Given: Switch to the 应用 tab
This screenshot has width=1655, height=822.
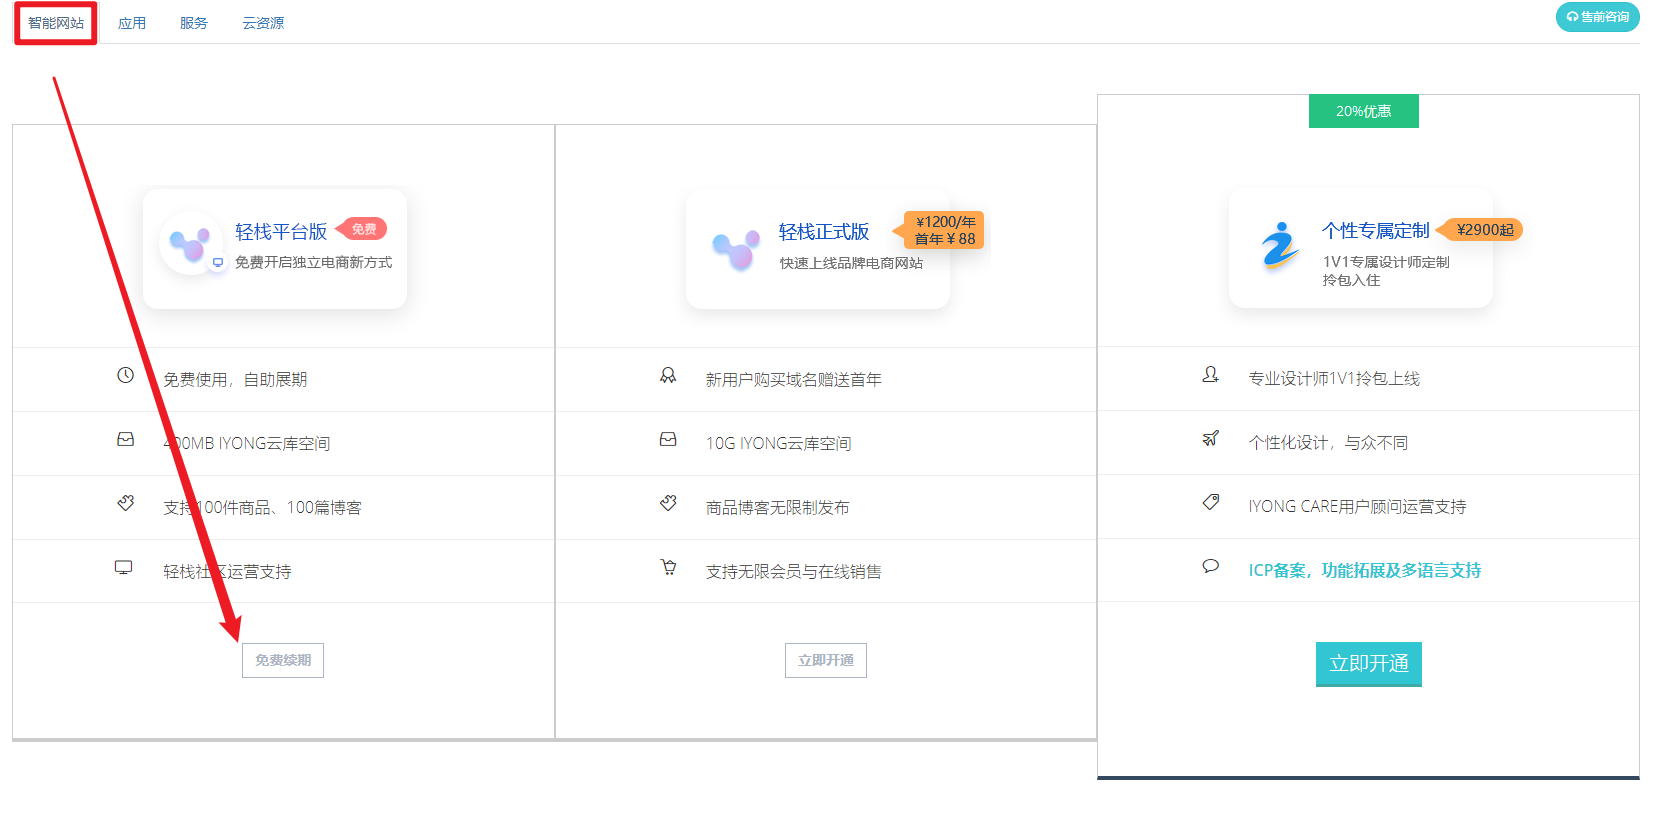Looking at the screenshot, I should 132,23.
